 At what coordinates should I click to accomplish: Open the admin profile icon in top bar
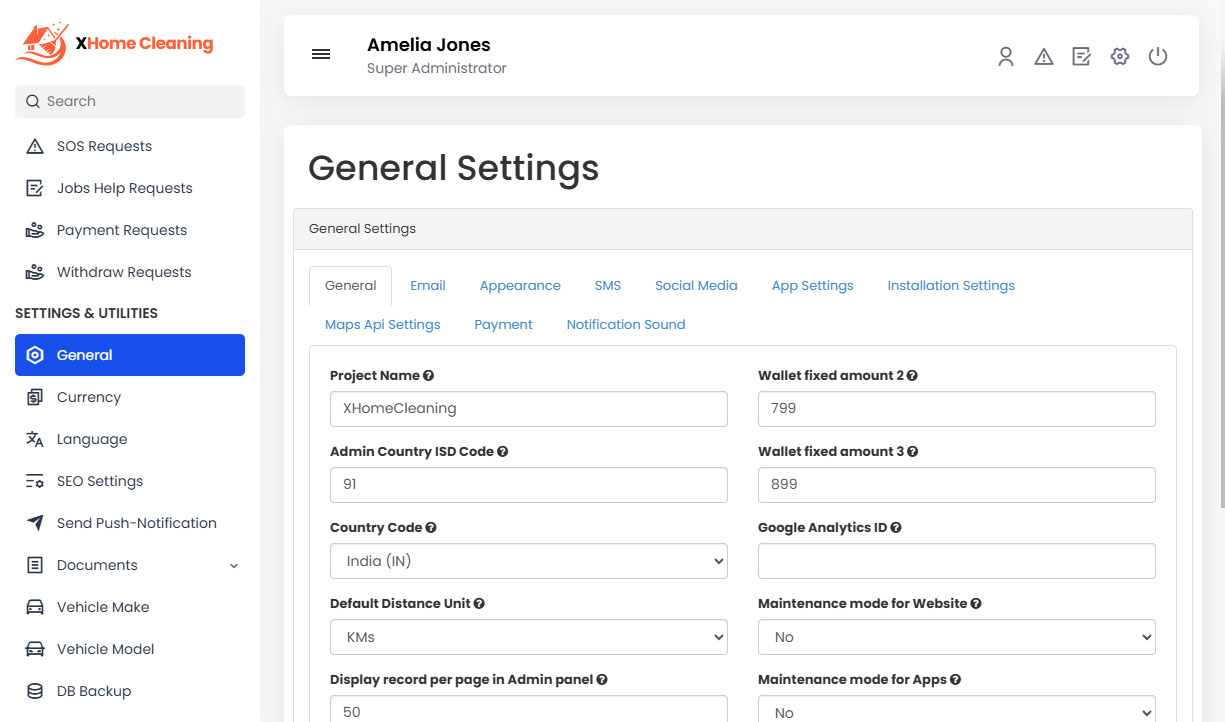(1005, 57)
